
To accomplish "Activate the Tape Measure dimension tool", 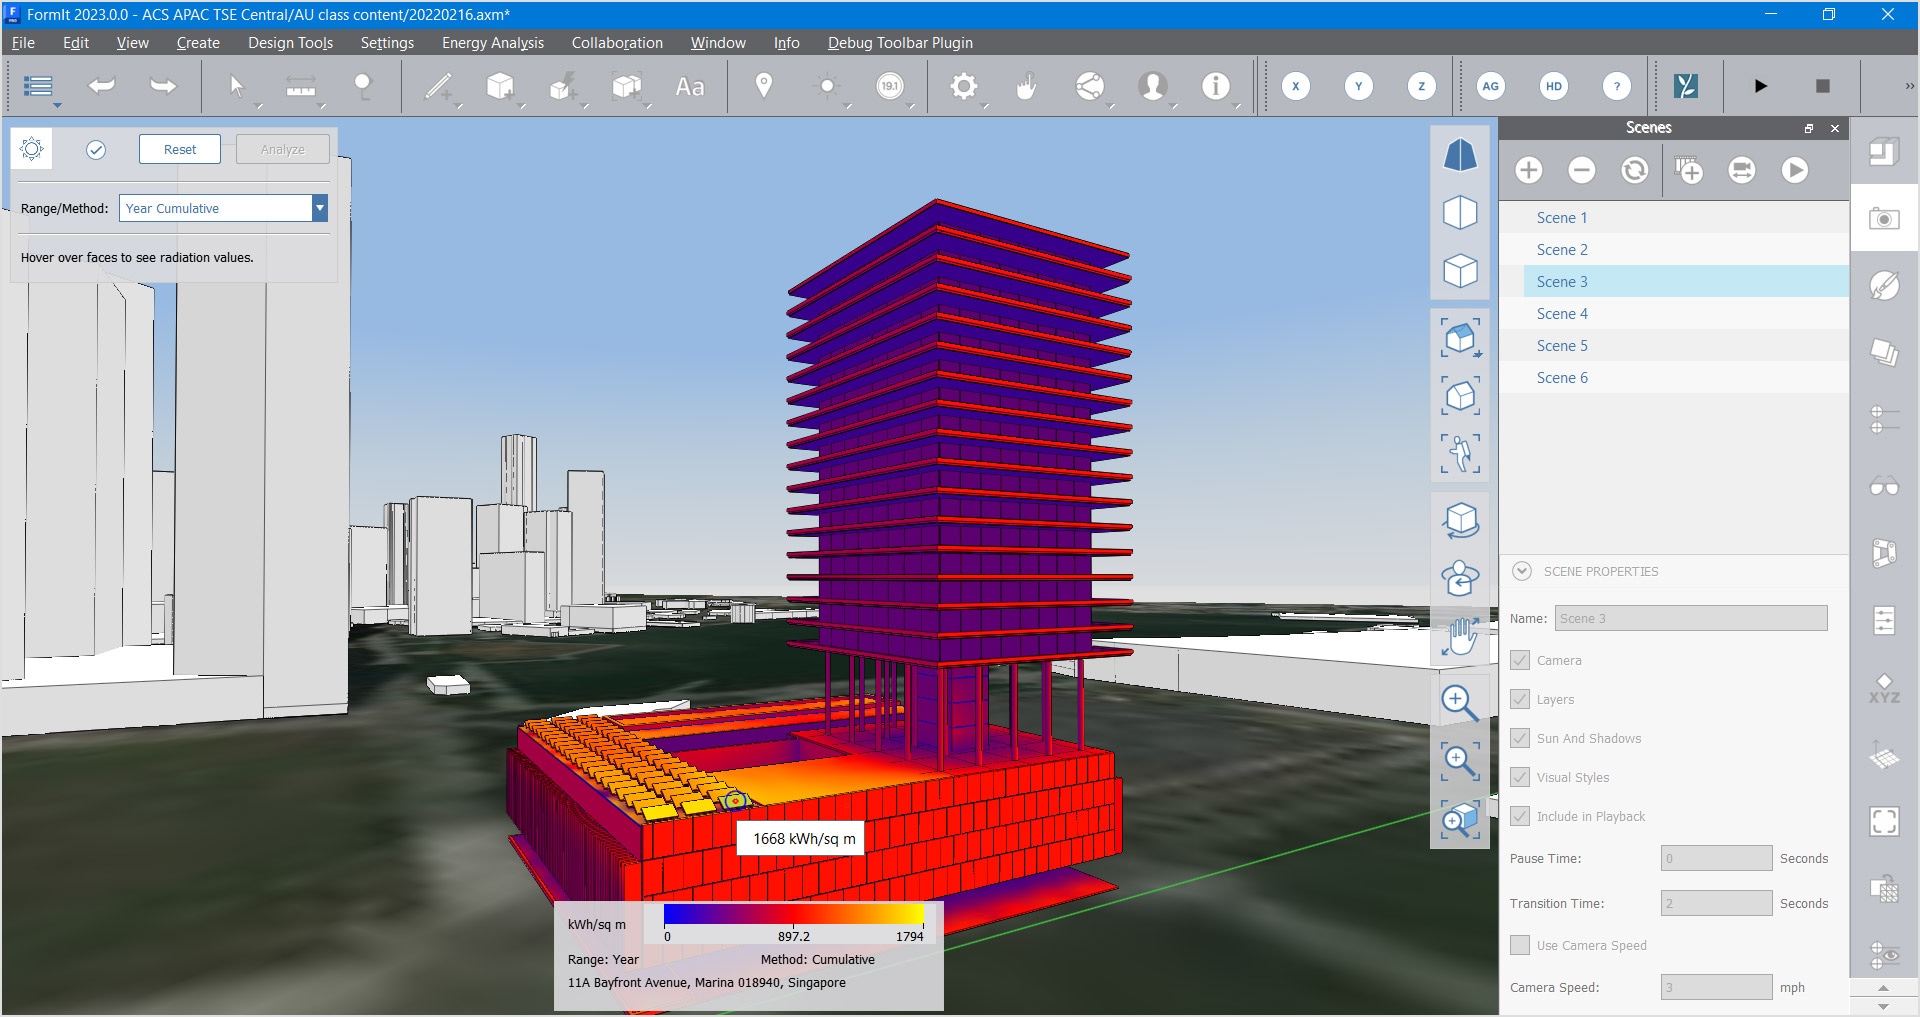I will click(x=300, y=86).
